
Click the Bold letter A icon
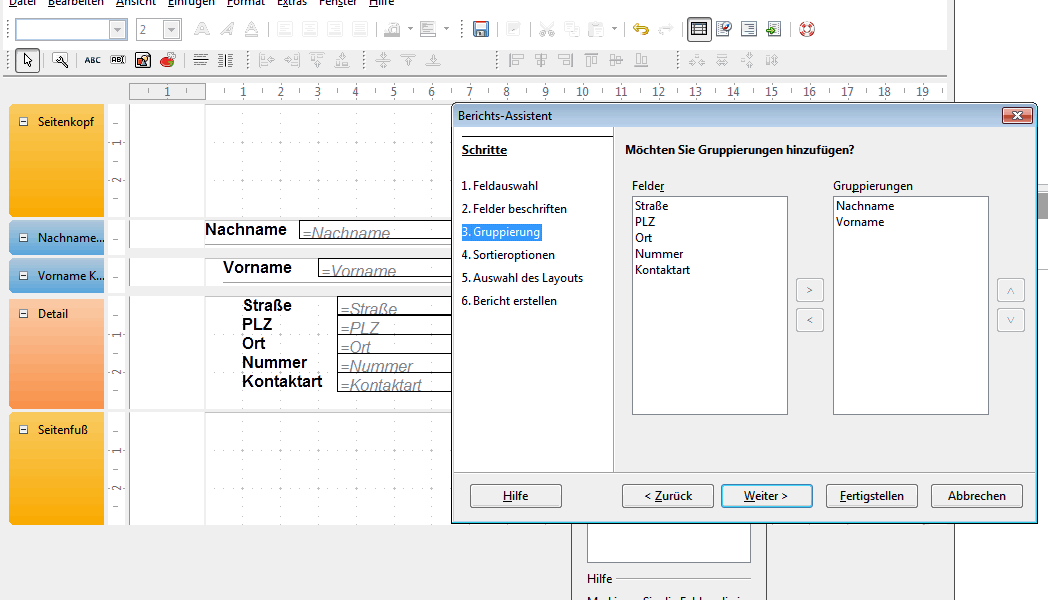pyautogui.click(x=201, y=29)
